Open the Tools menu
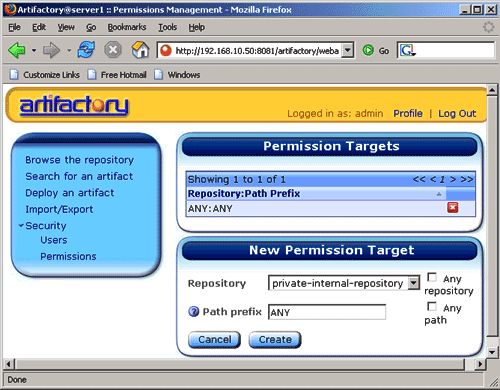 tap(167, 27)
